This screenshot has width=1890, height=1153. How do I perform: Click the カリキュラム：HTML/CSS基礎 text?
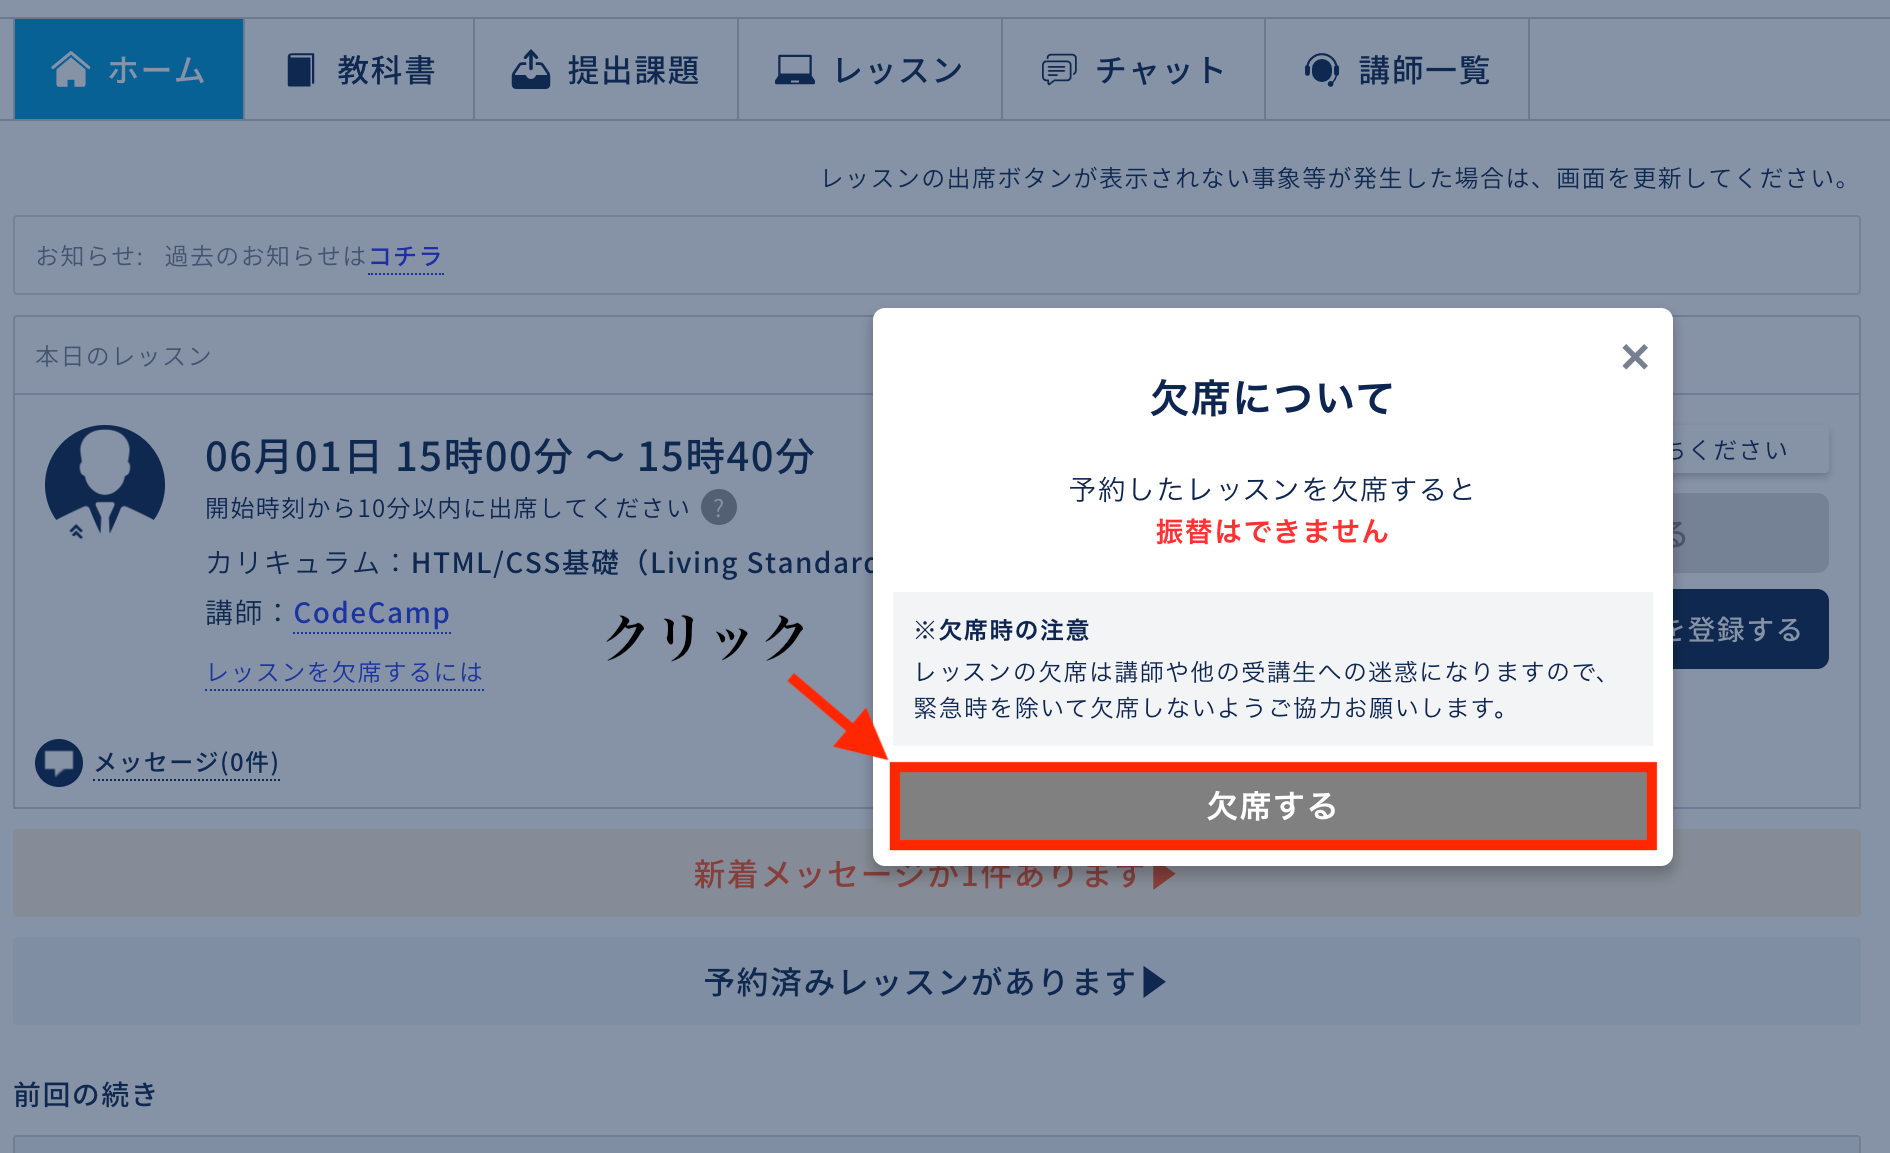click(540, 563)
